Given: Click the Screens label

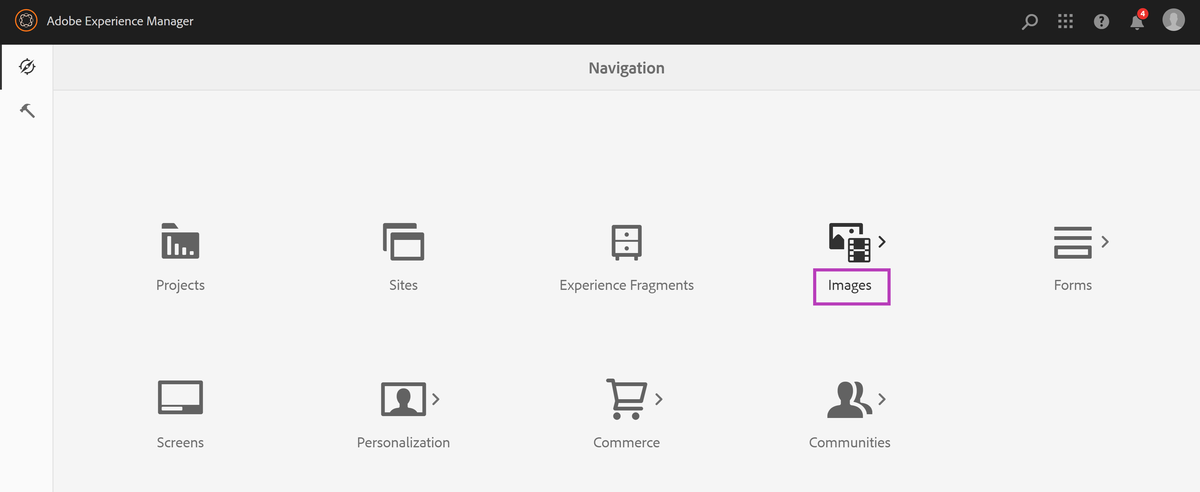Looking at the screenshot, I should (x=180, y=443).
